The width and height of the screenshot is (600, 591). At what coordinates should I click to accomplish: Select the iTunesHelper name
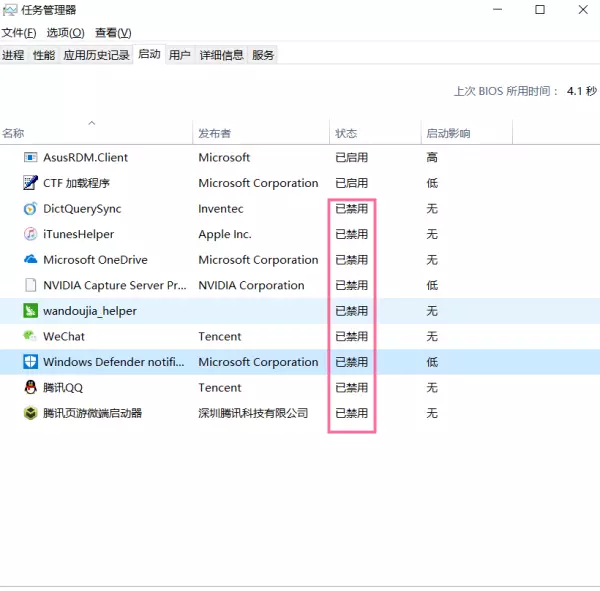coord(78,234)
